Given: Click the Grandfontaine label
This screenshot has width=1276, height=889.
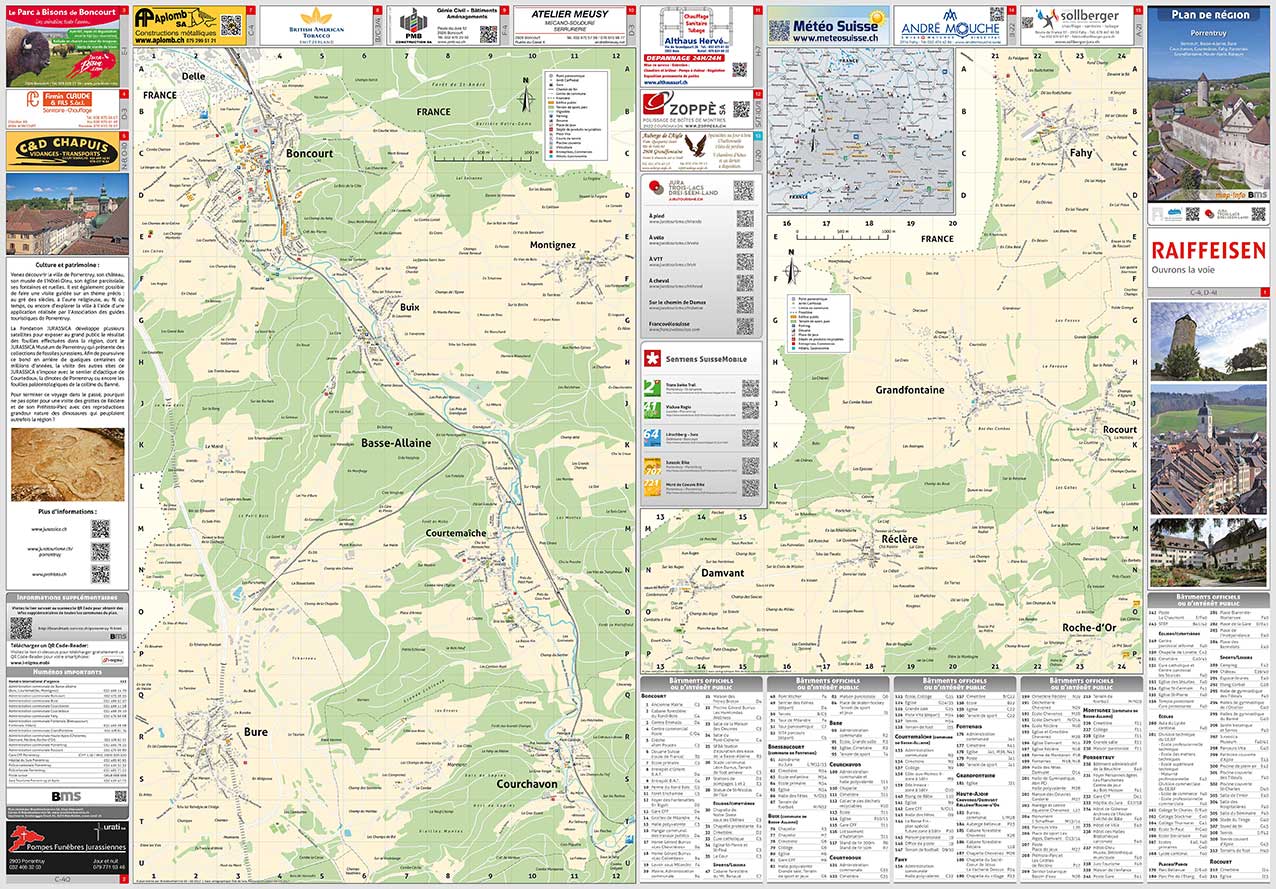Looking at the screenshot, I should 909,389.
